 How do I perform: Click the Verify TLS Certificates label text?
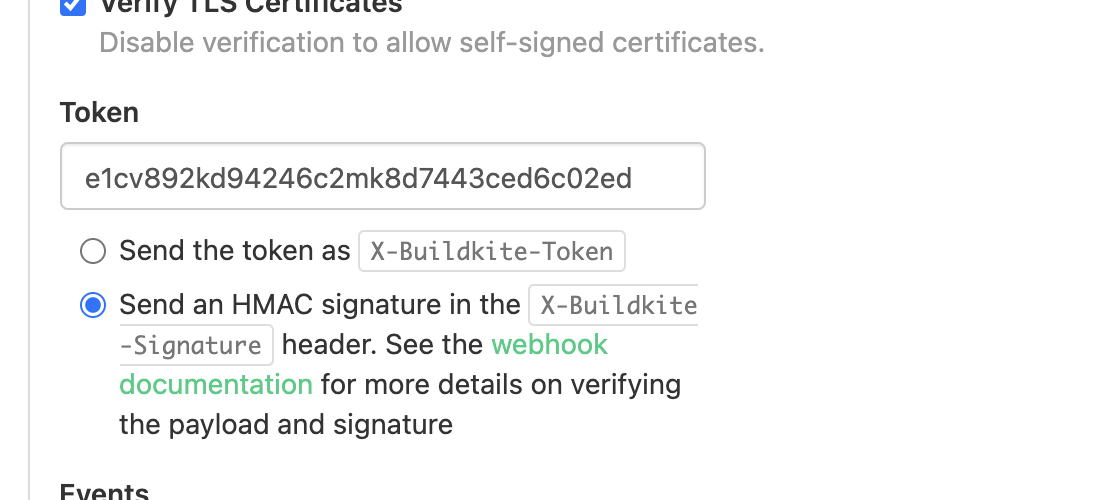coord(250,6)
